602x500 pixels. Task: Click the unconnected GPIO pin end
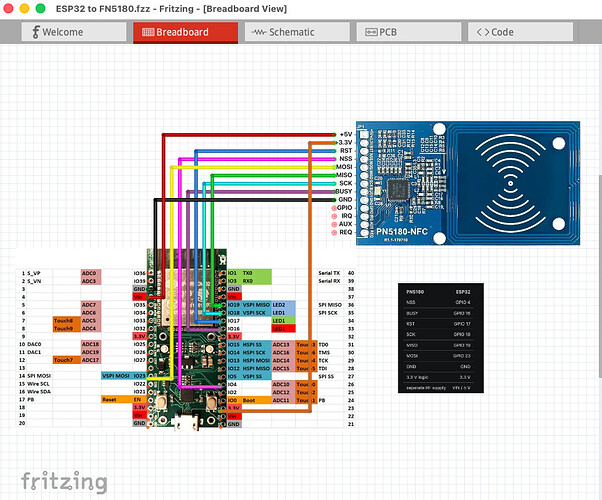point(334,208)
